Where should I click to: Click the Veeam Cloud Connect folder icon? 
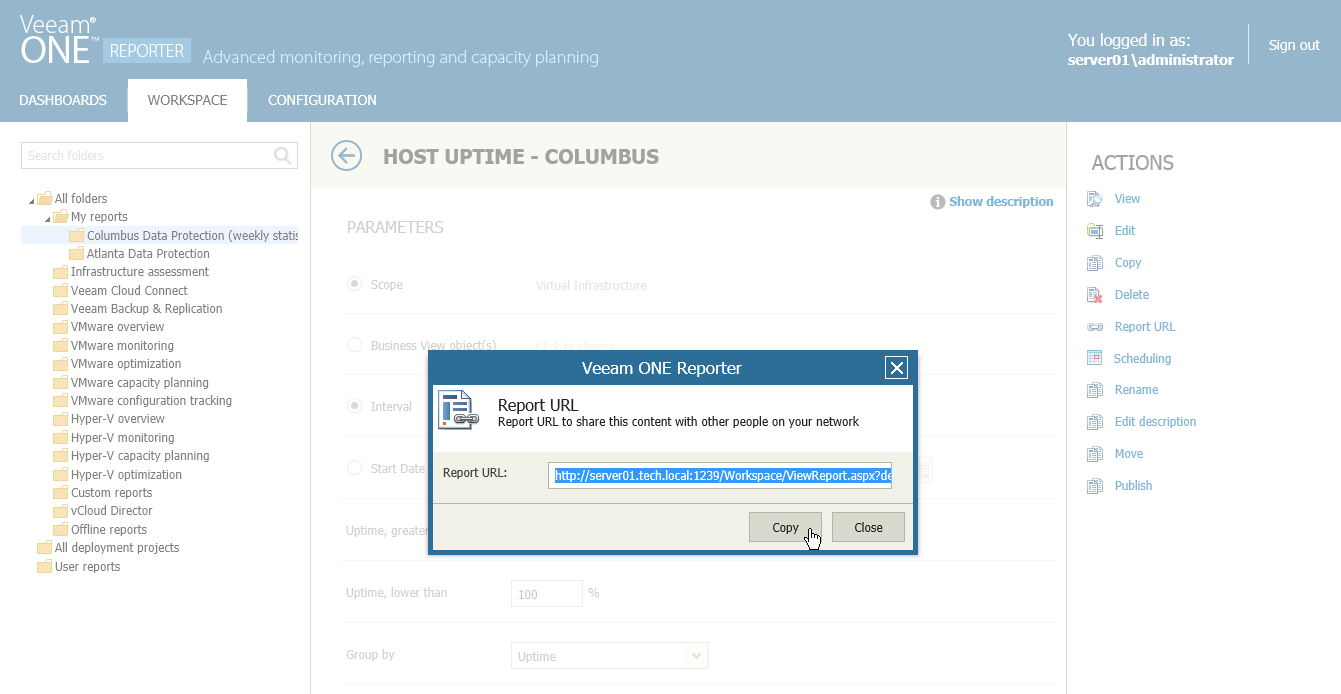[60, 291]
